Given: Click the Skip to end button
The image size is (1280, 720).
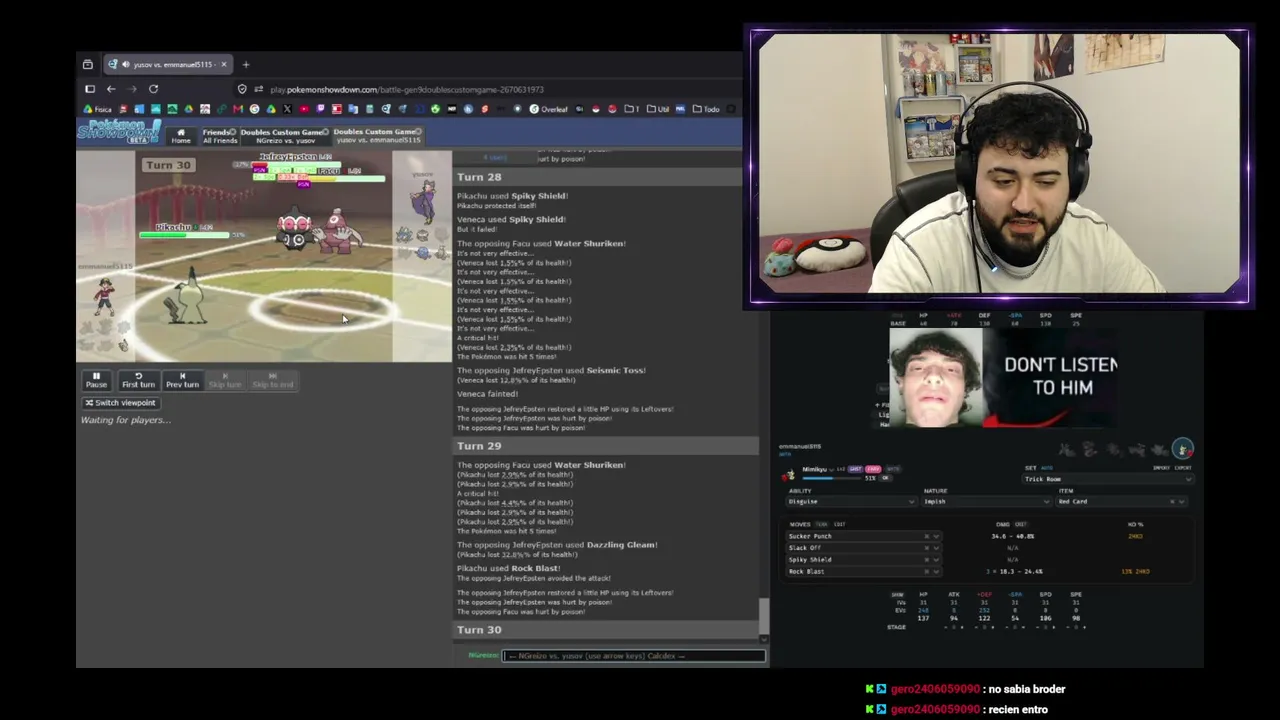Looking at the screenshot, I should (272, 380).
